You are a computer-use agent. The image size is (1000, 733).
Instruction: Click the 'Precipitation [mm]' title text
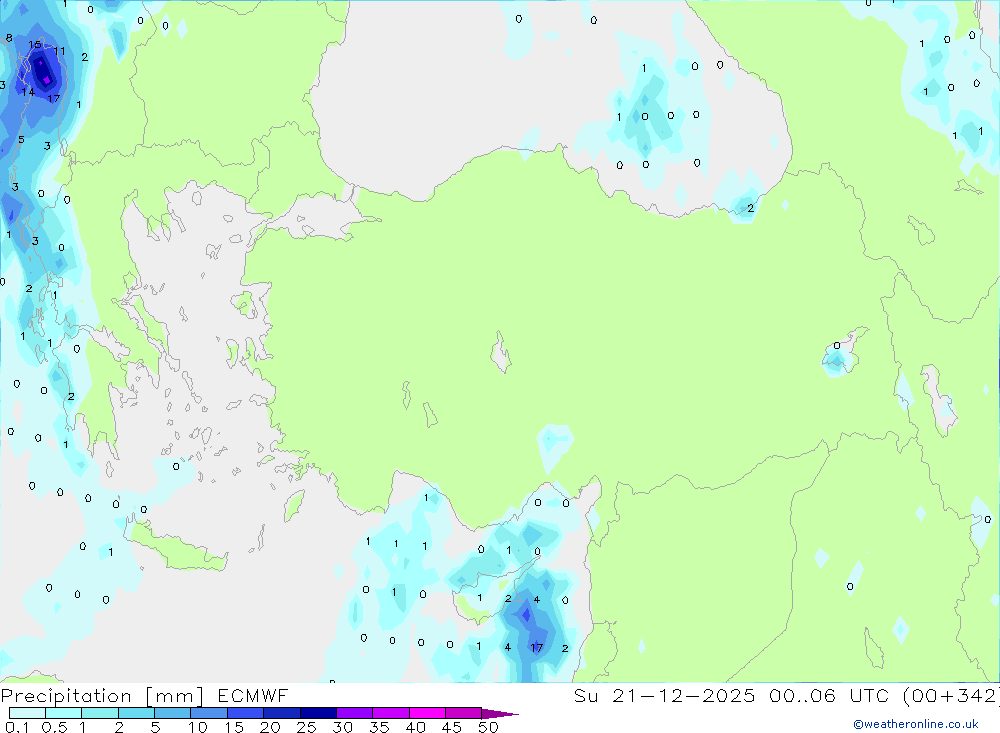103,696
